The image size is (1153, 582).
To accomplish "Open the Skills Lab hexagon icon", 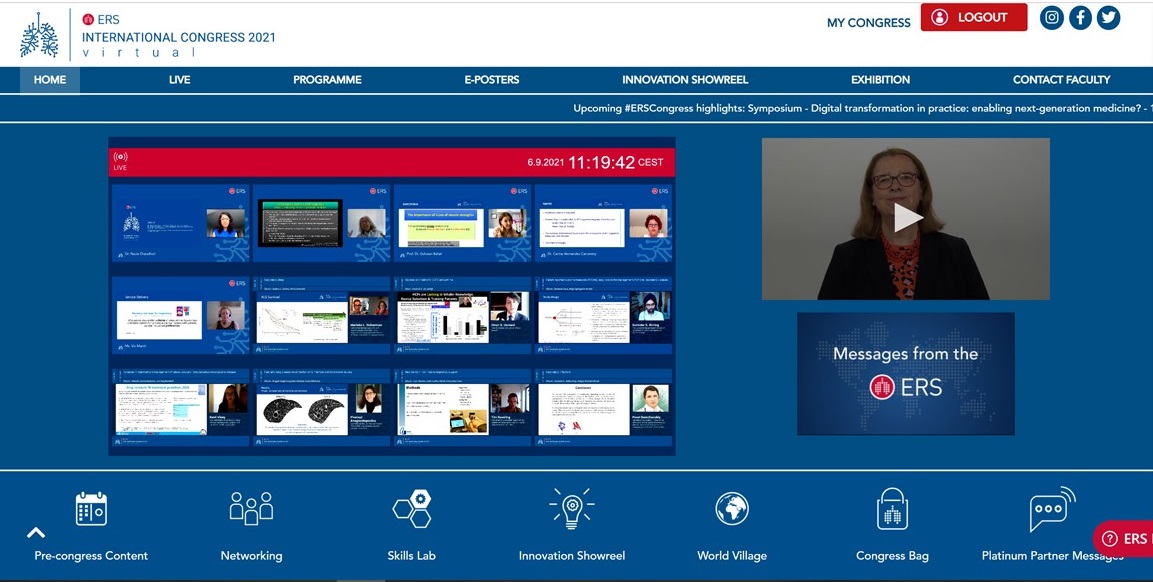I will (x=412, y=508).
